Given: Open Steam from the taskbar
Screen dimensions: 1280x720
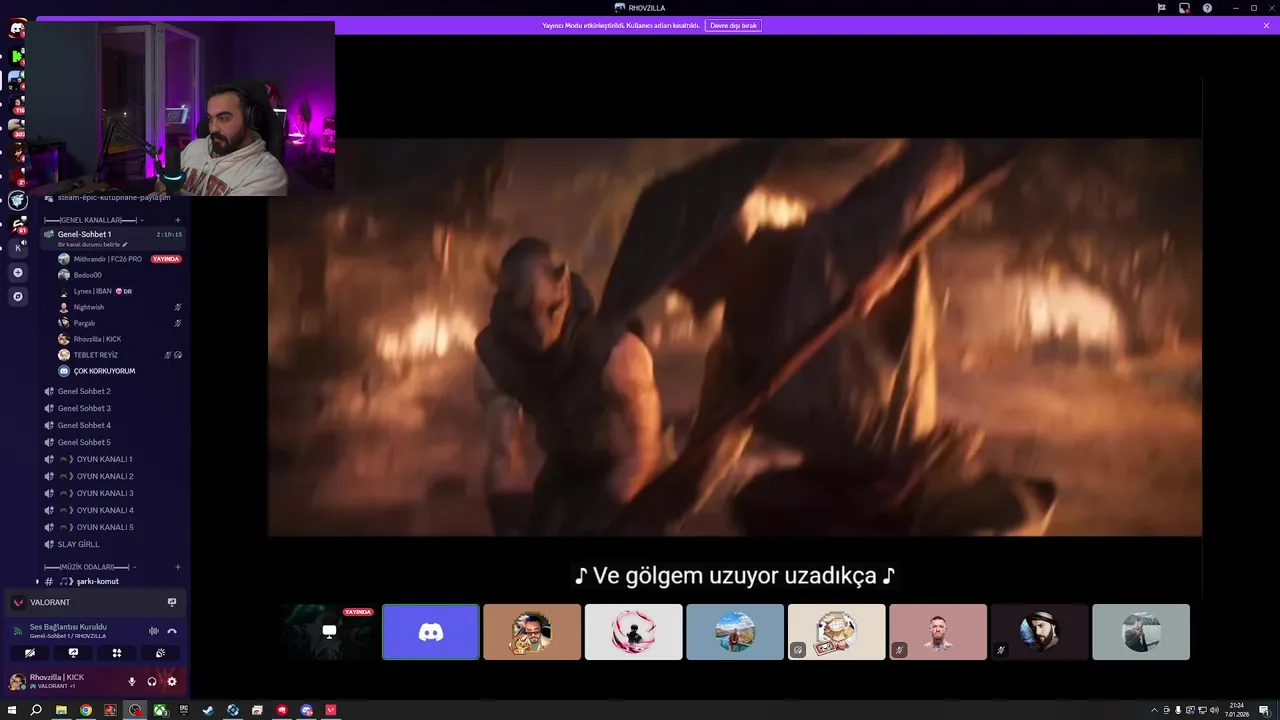Looking at the screenshot, I should pos(208,711).
